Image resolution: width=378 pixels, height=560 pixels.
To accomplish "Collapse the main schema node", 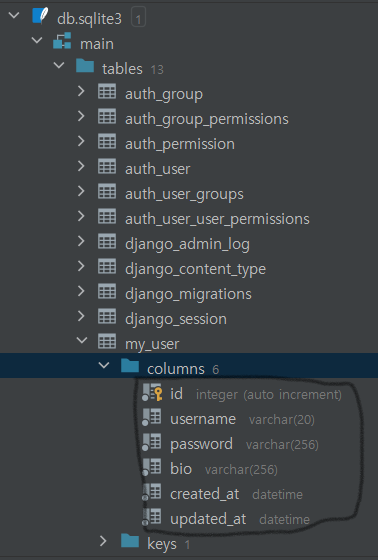I will click(x=37, y=41).
